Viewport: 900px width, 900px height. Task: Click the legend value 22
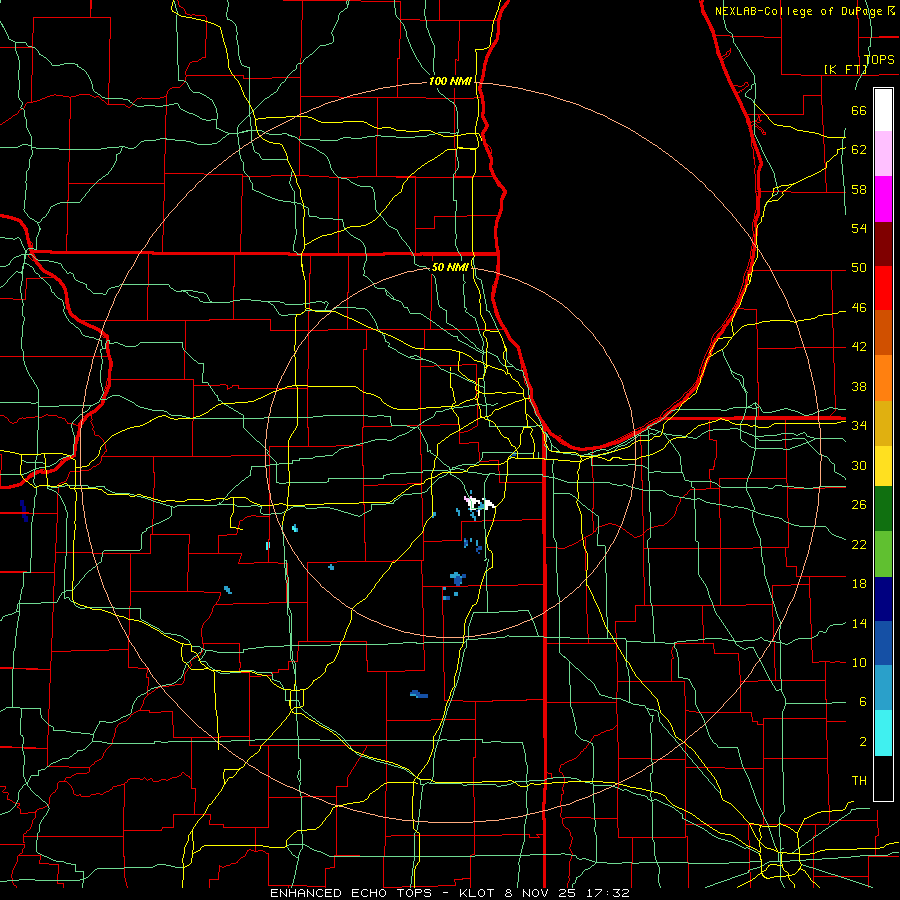859,544
